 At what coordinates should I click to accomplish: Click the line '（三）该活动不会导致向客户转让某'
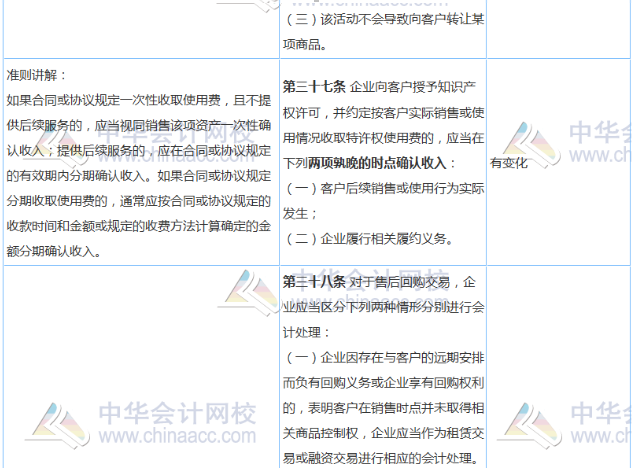[x=384, y=19]
